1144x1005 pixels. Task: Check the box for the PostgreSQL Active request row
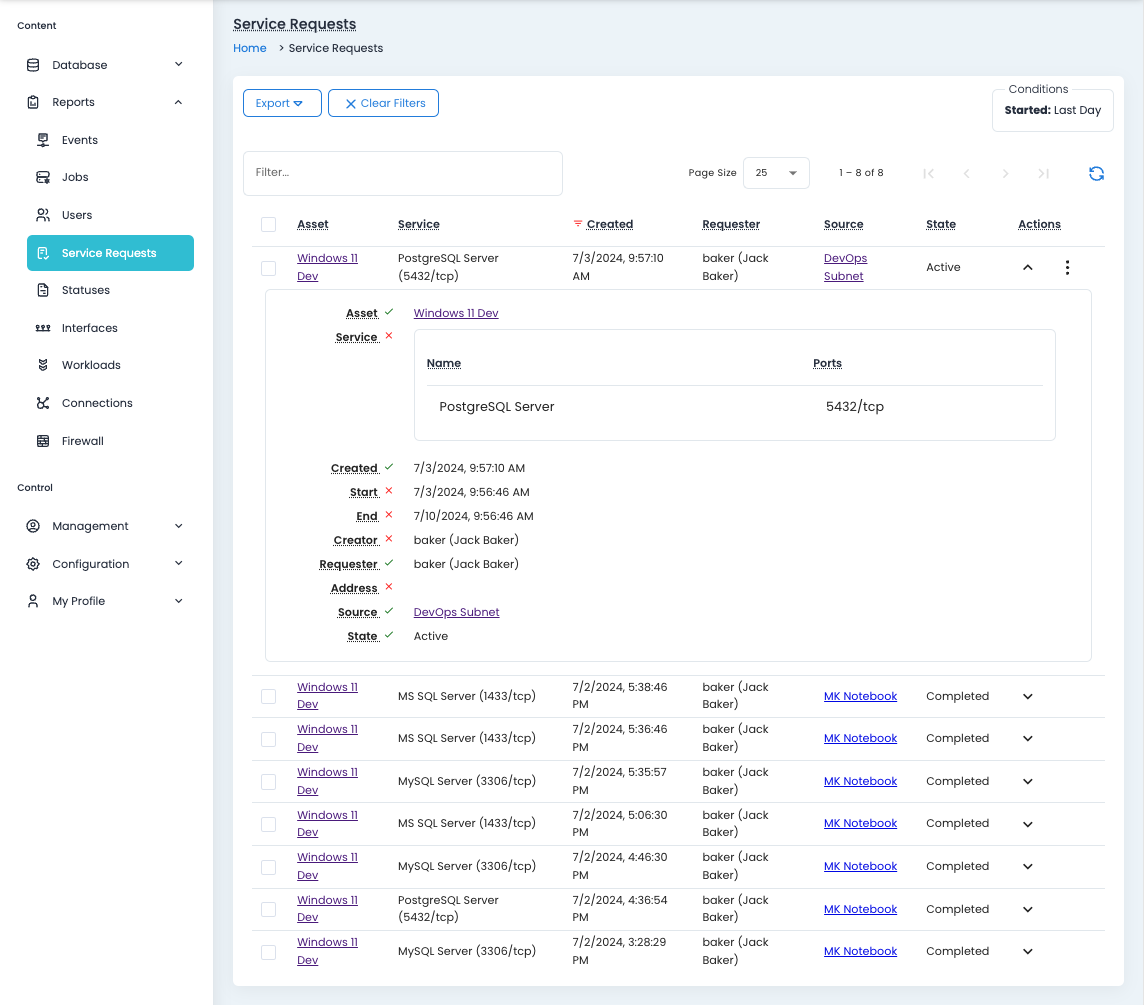pyautogui.click(x=268, y=268)
